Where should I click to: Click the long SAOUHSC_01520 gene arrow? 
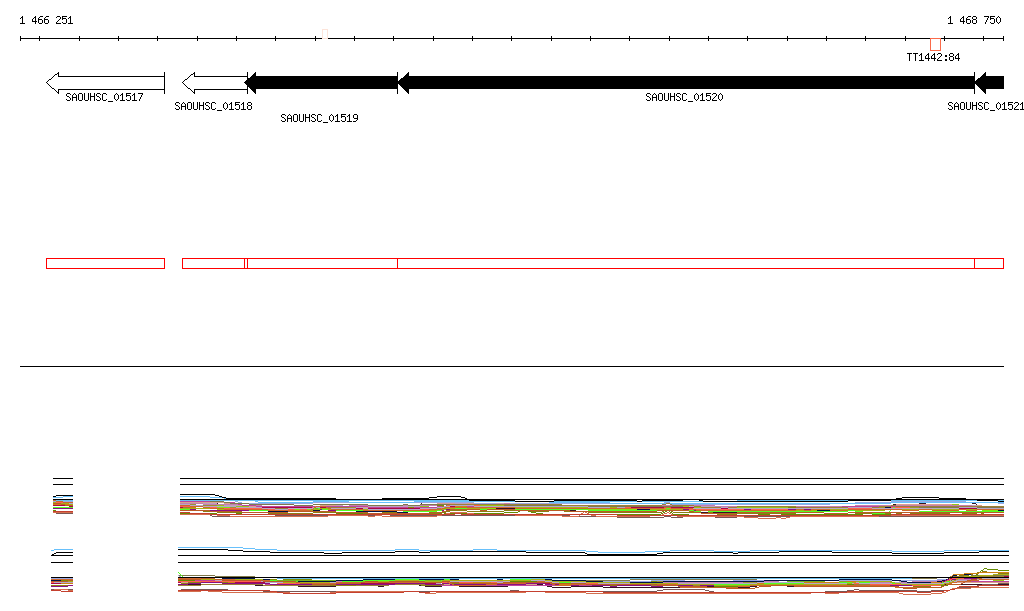tap(686, 83)
